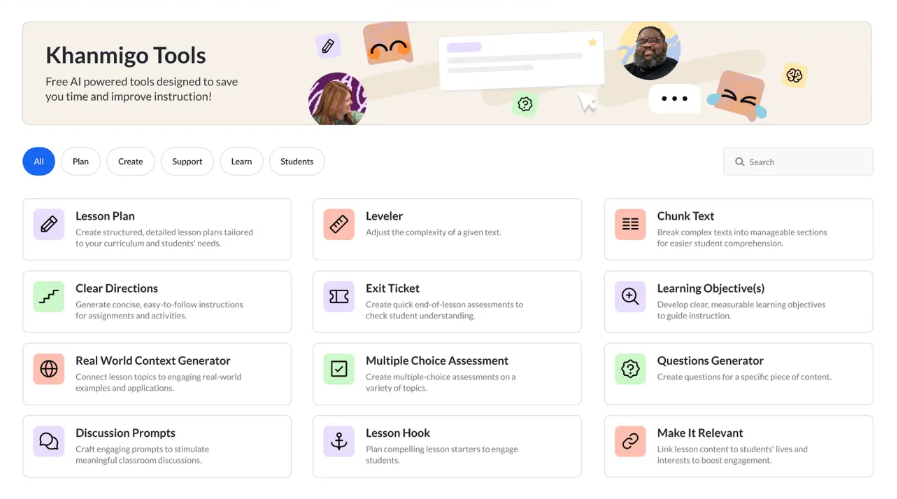Click the Discussion Prompts chat bubbles icon
This screenshot has width=897, height=499.
[49, 441]
